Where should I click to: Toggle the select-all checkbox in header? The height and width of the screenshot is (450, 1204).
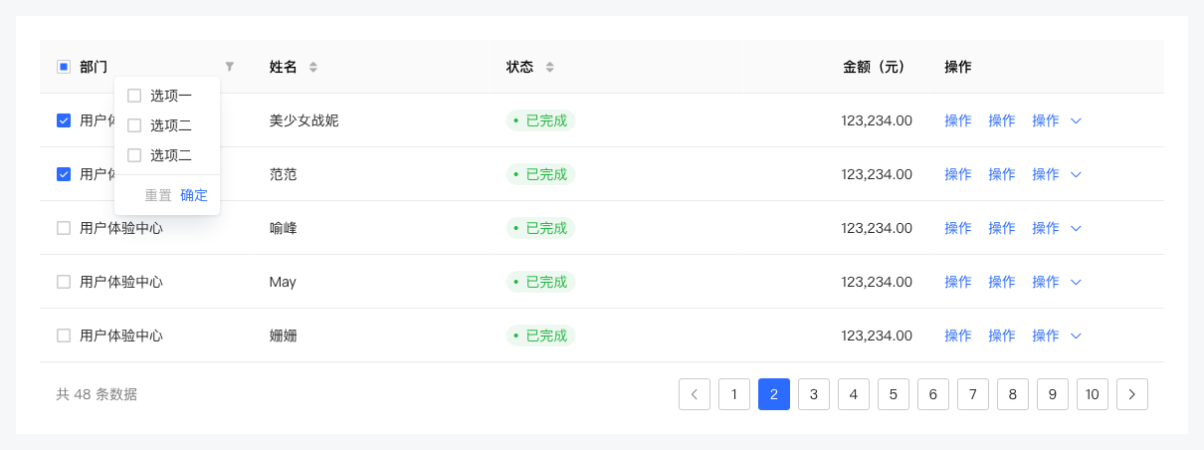[63, 67]
